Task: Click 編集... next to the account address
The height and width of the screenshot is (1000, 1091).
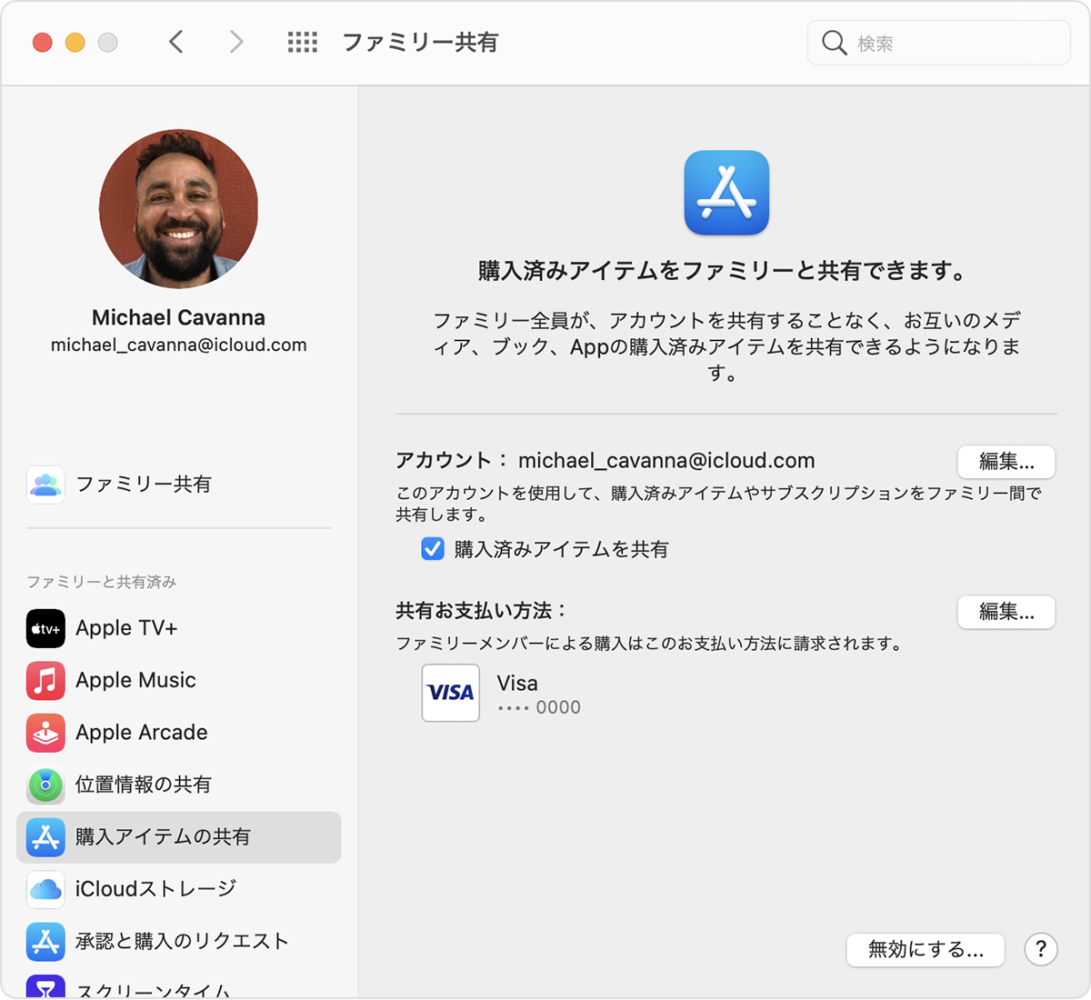Action: coord(1006,461)
